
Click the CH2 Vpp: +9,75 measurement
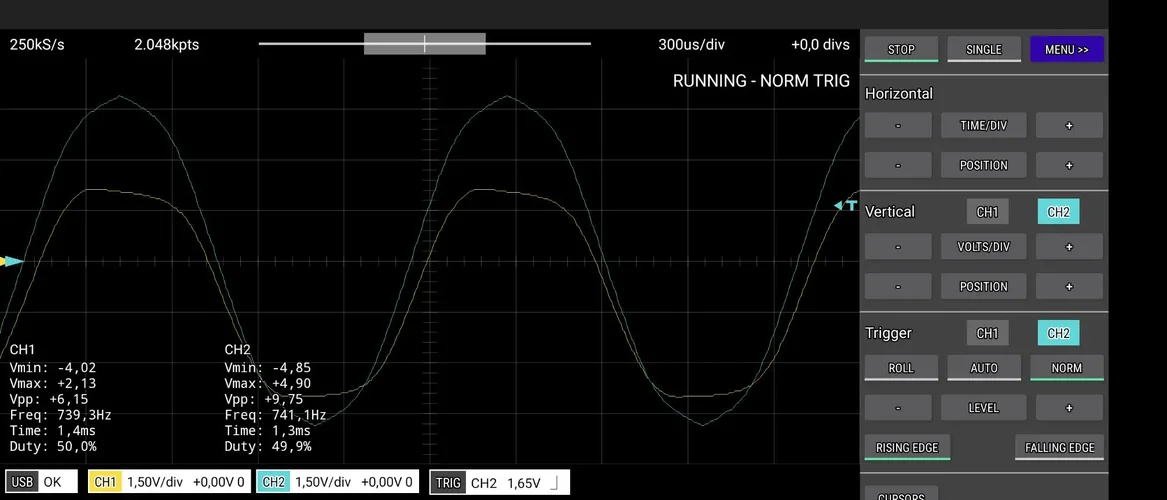[263, 399]
